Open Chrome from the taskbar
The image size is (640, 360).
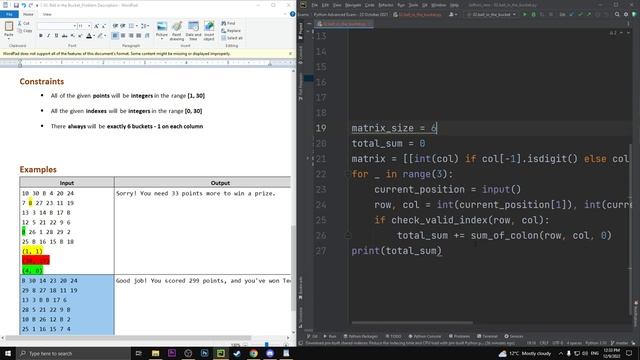(253, 353)
